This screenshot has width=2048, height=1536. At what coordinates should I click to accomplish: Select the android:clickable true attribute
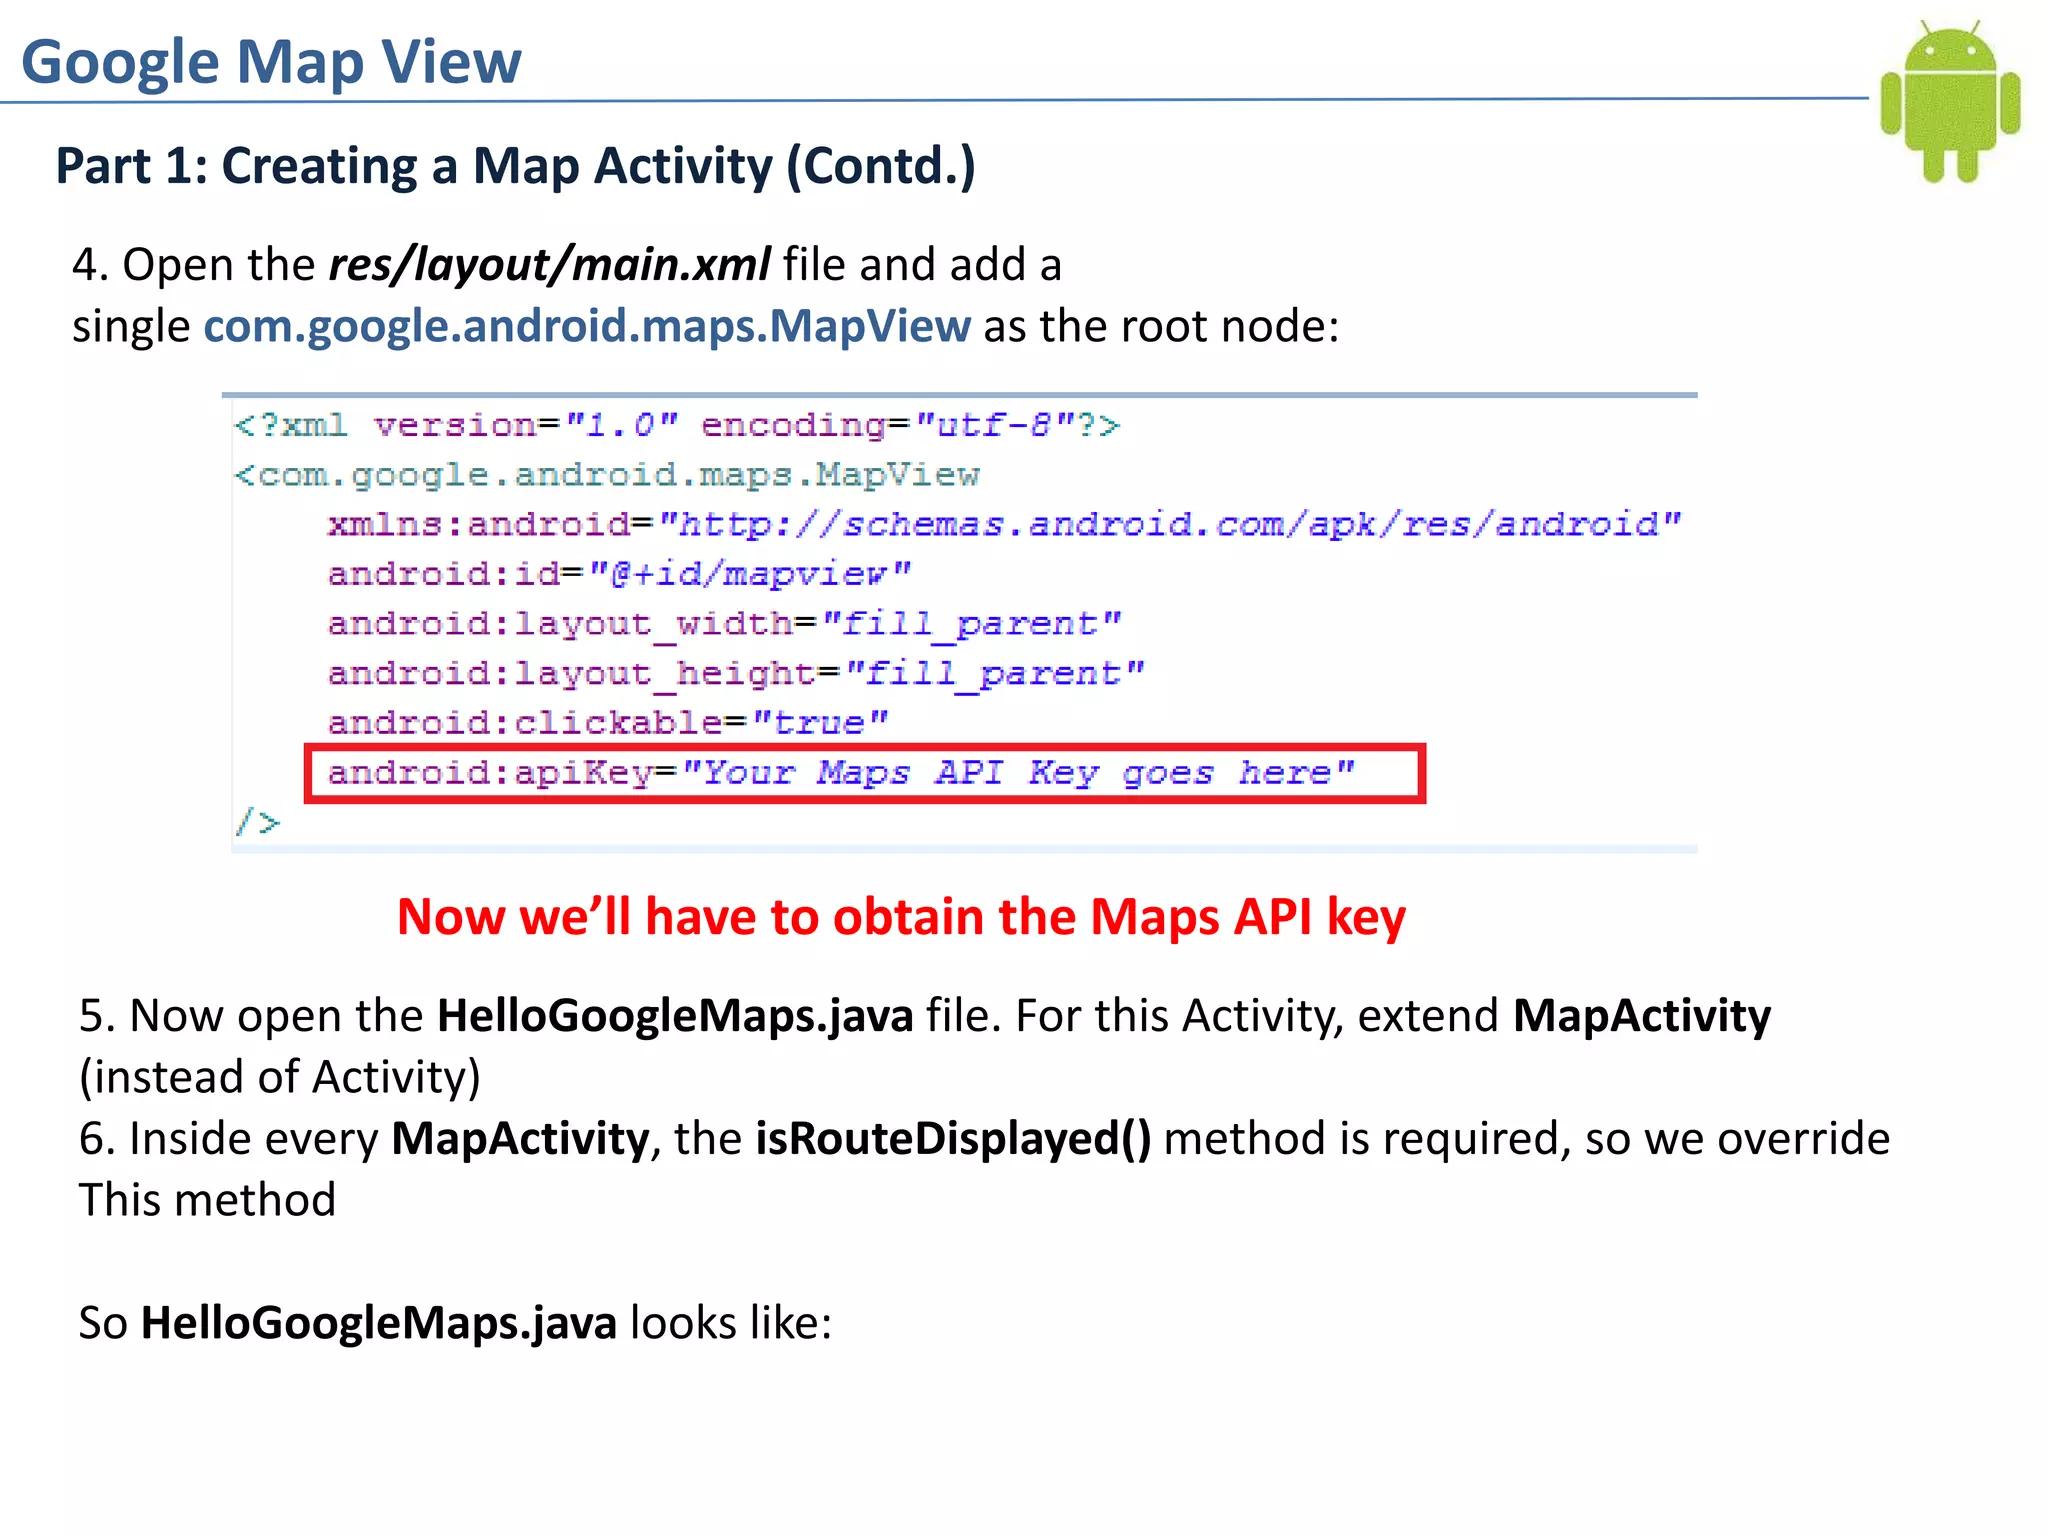click(x=607, y=722)
